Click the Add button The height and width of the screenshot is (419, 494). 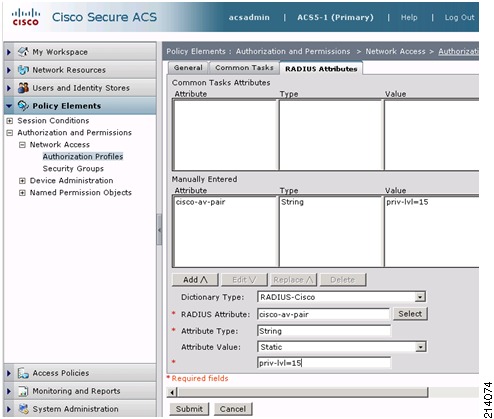pyautogui.click(x=195, y=280)
